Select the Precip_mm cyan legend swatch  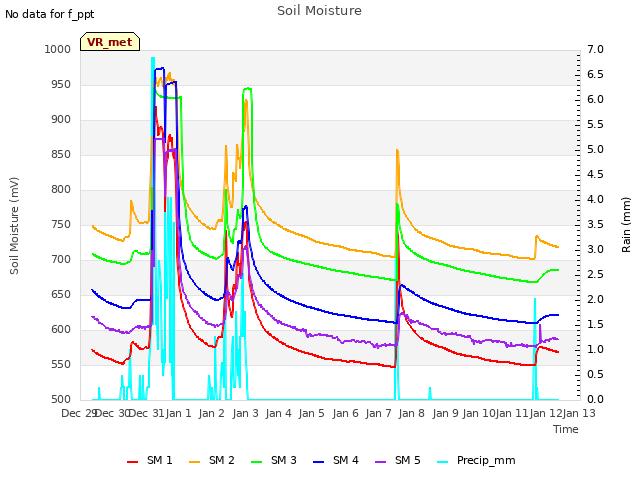pos(443,461)
